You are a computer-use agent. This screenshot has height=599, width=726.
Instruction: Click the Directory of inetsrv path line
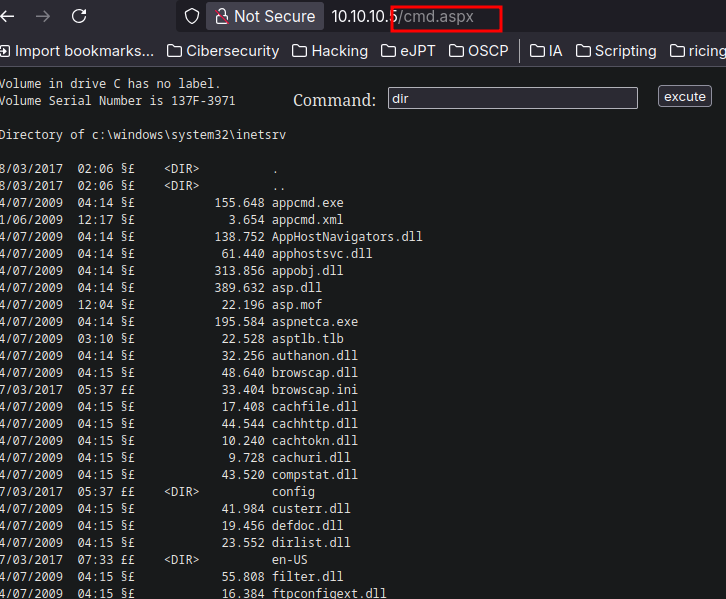[x=143, y=135]
